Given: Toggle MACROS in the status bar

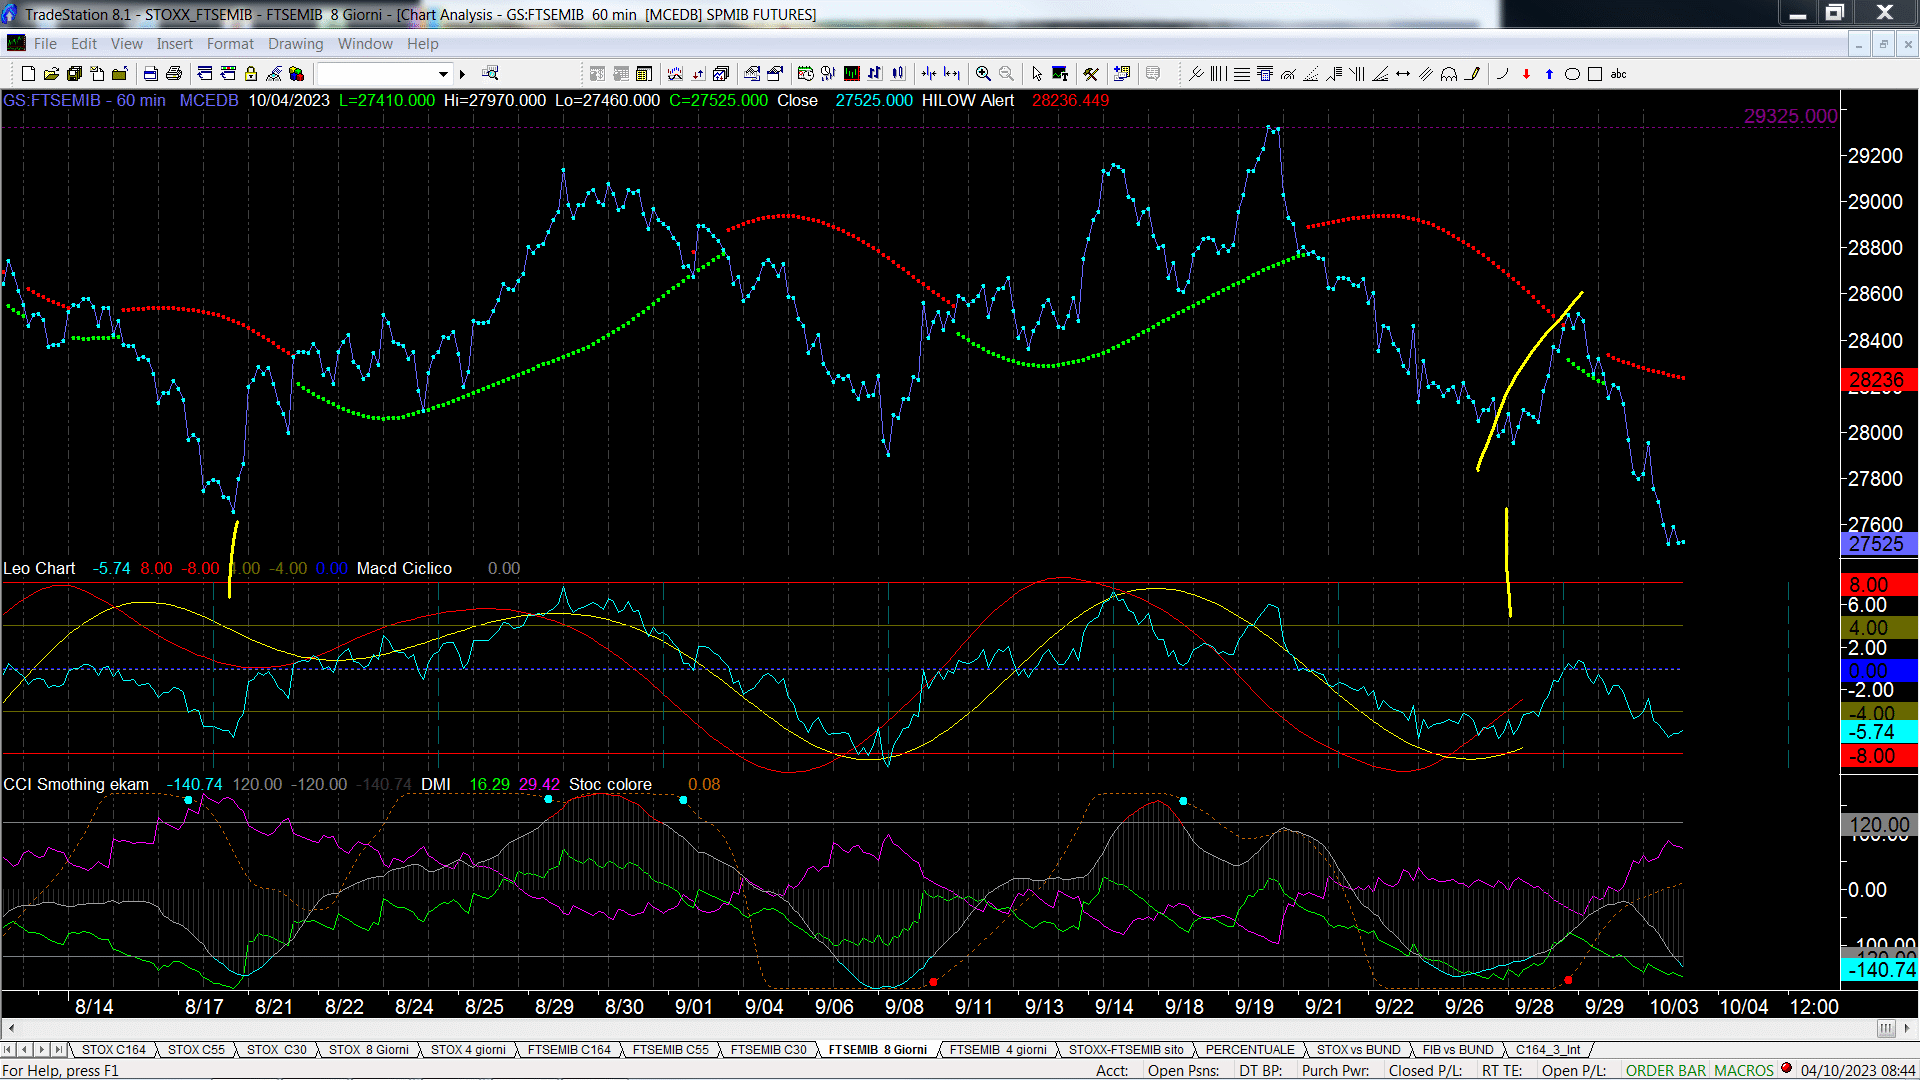Looking at the screenshot, I should tap(1743, 1071).
